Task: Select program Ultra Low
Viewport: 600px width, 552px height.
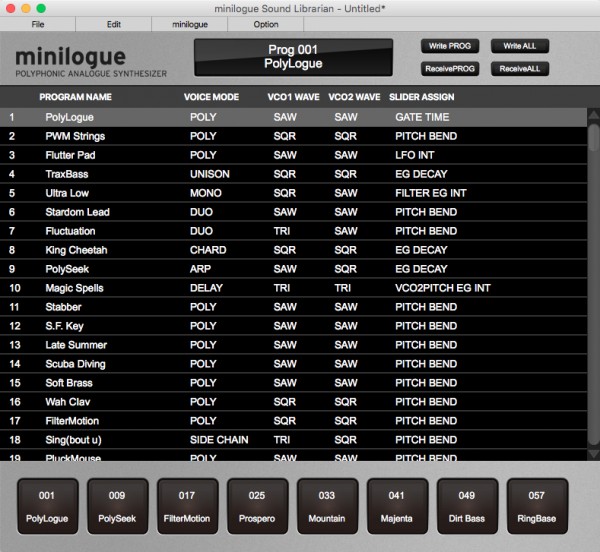Action: click(x=293, y=193)
